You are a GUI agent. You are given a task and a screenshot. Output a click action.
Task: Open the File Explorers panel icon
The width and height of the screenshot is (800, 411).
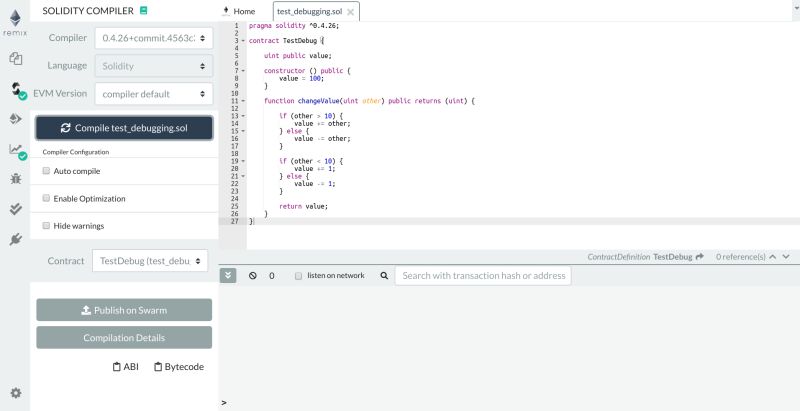16,59
